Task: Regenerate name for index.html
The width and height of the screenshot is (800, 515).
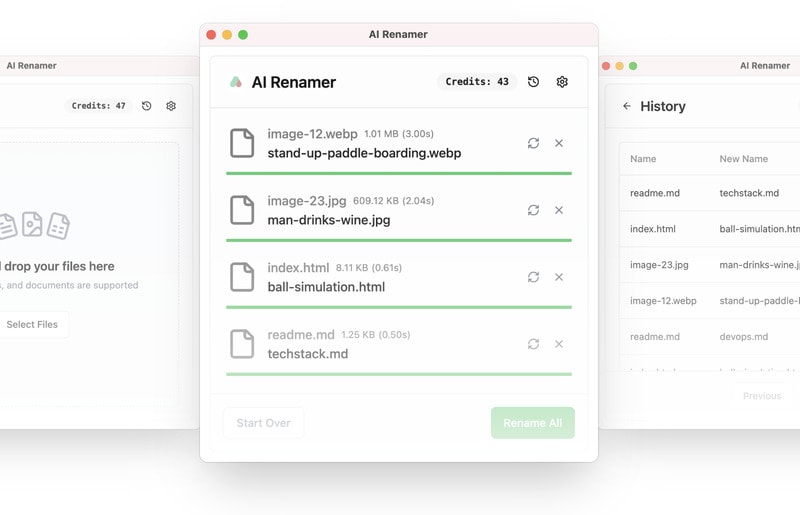Action: coord(533,277)
